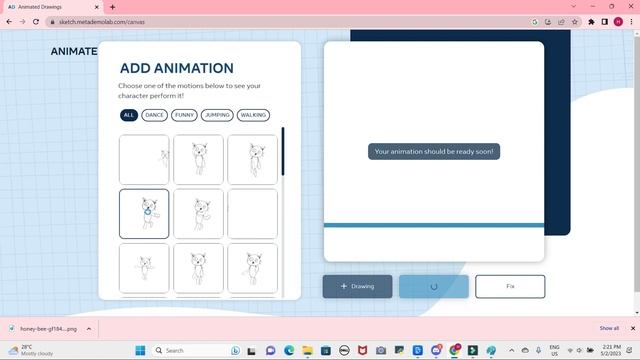Toggle the browser side panel
This screenshot has height=360, width=640.
(x=604, y=22)
